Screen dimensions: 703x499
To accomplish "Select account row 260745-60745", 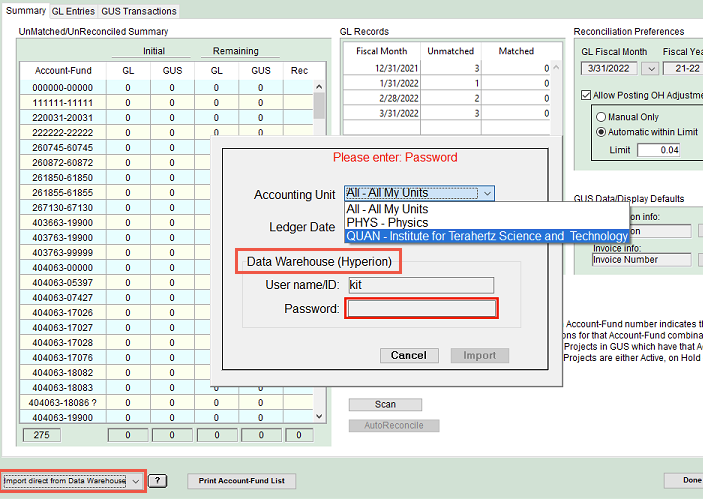I will [62, 147].
